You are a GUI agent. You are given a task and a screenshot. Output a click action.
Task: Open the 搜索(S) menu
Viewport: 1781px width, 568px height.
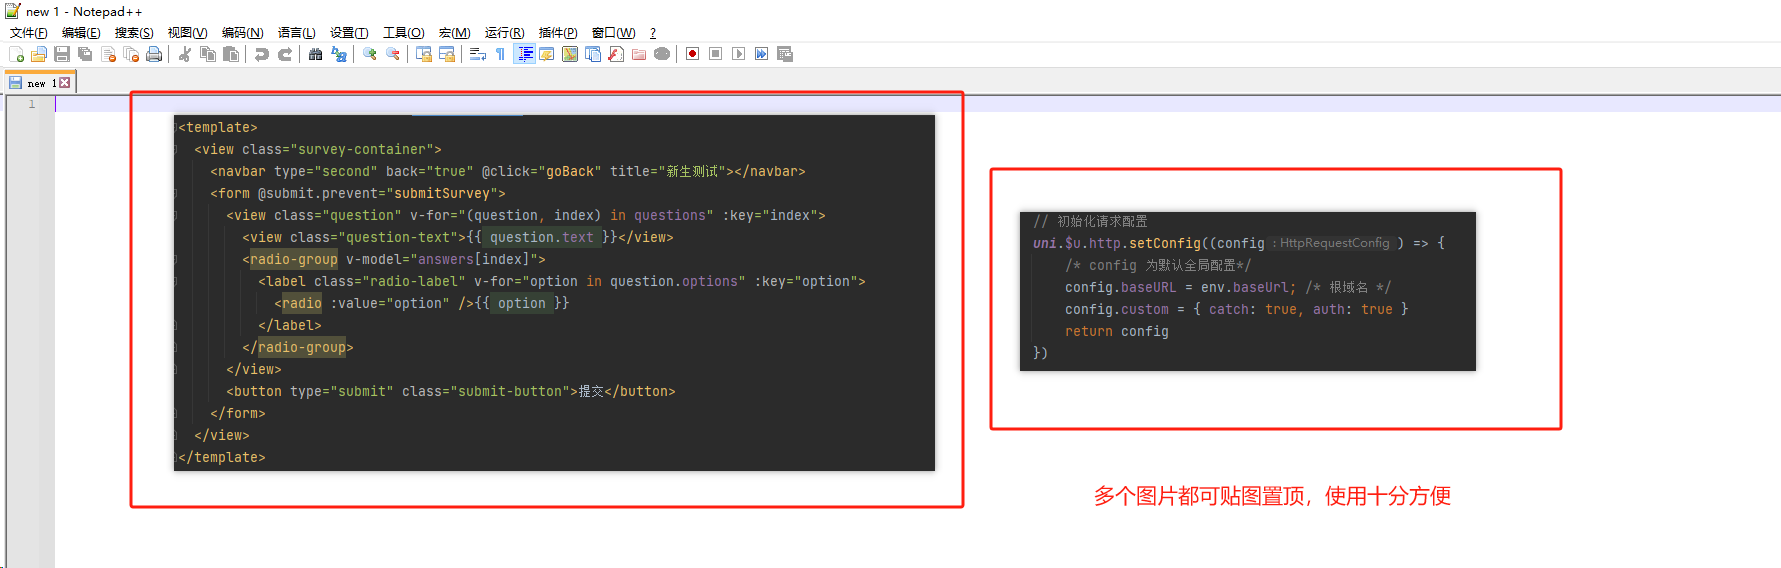click(134, 33)
